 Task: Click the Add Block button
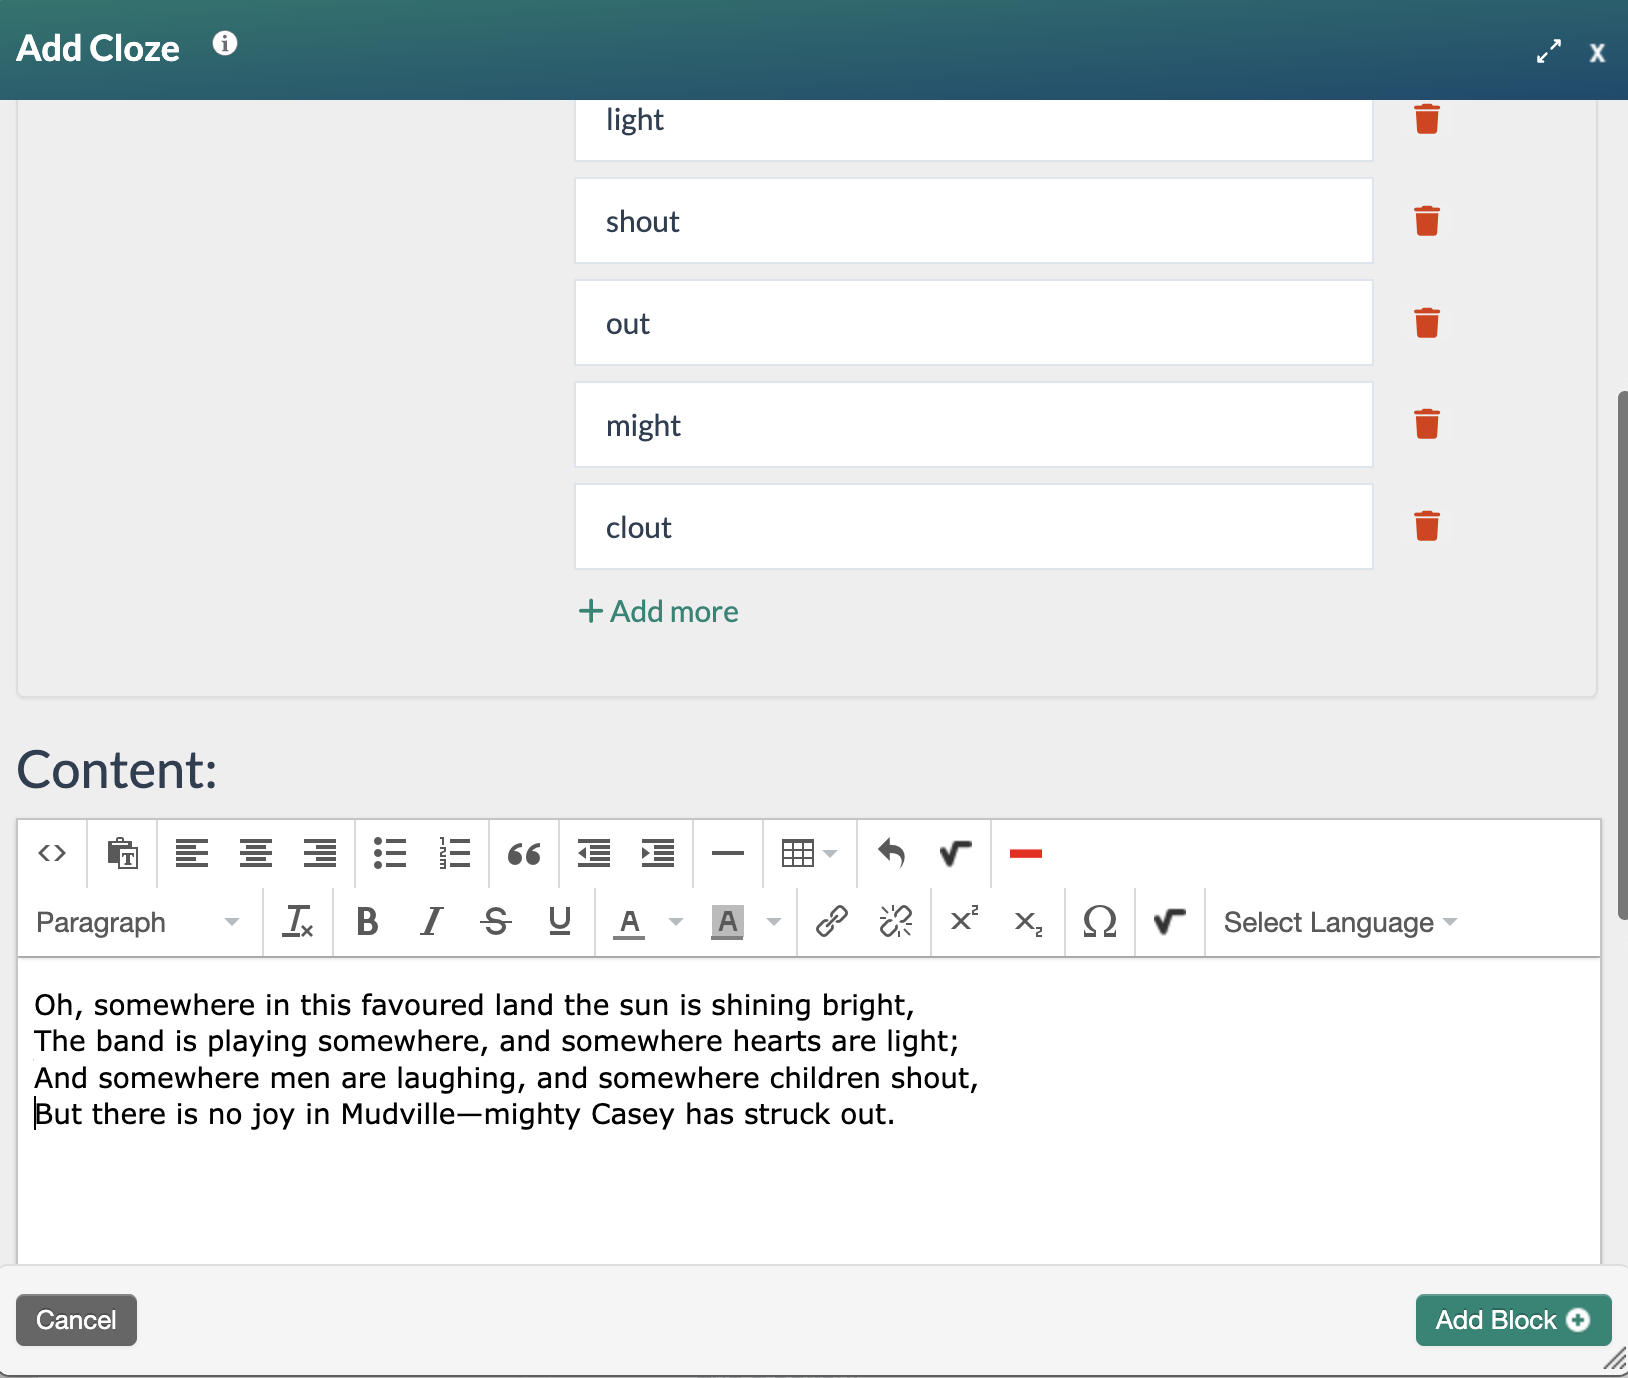coord(1513,1320)
